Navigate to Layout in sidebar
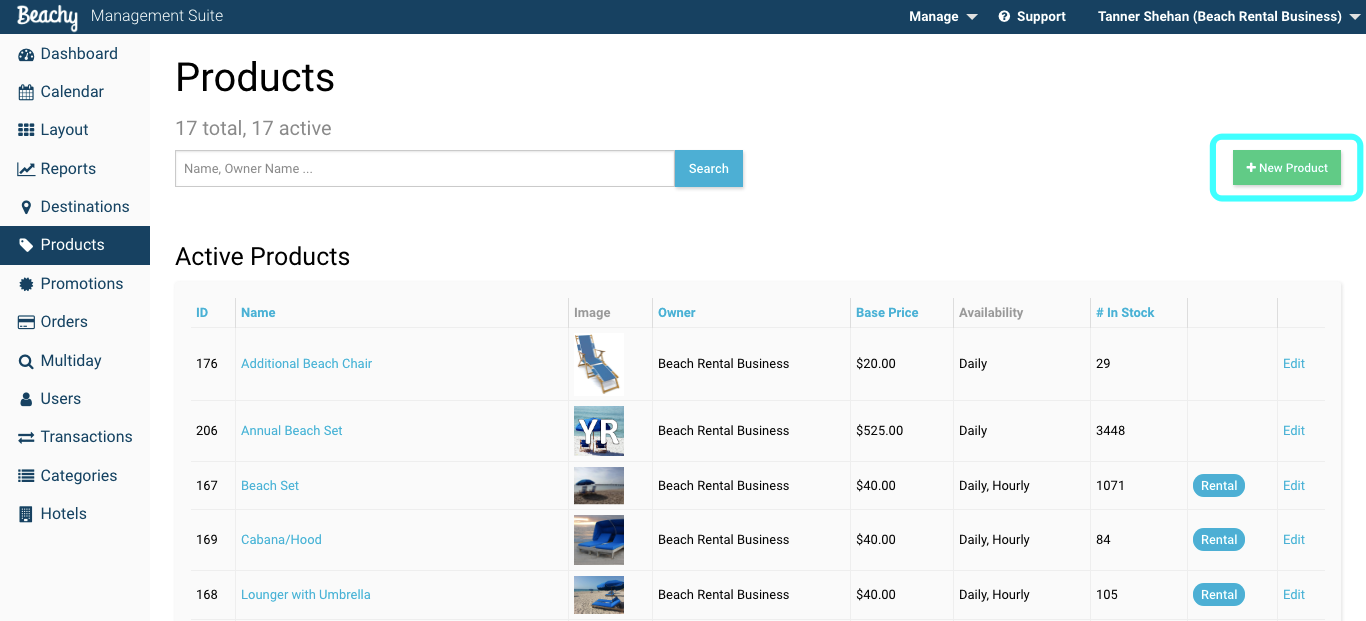Screen dimensions: 1366x621 (x=75, y=130)
